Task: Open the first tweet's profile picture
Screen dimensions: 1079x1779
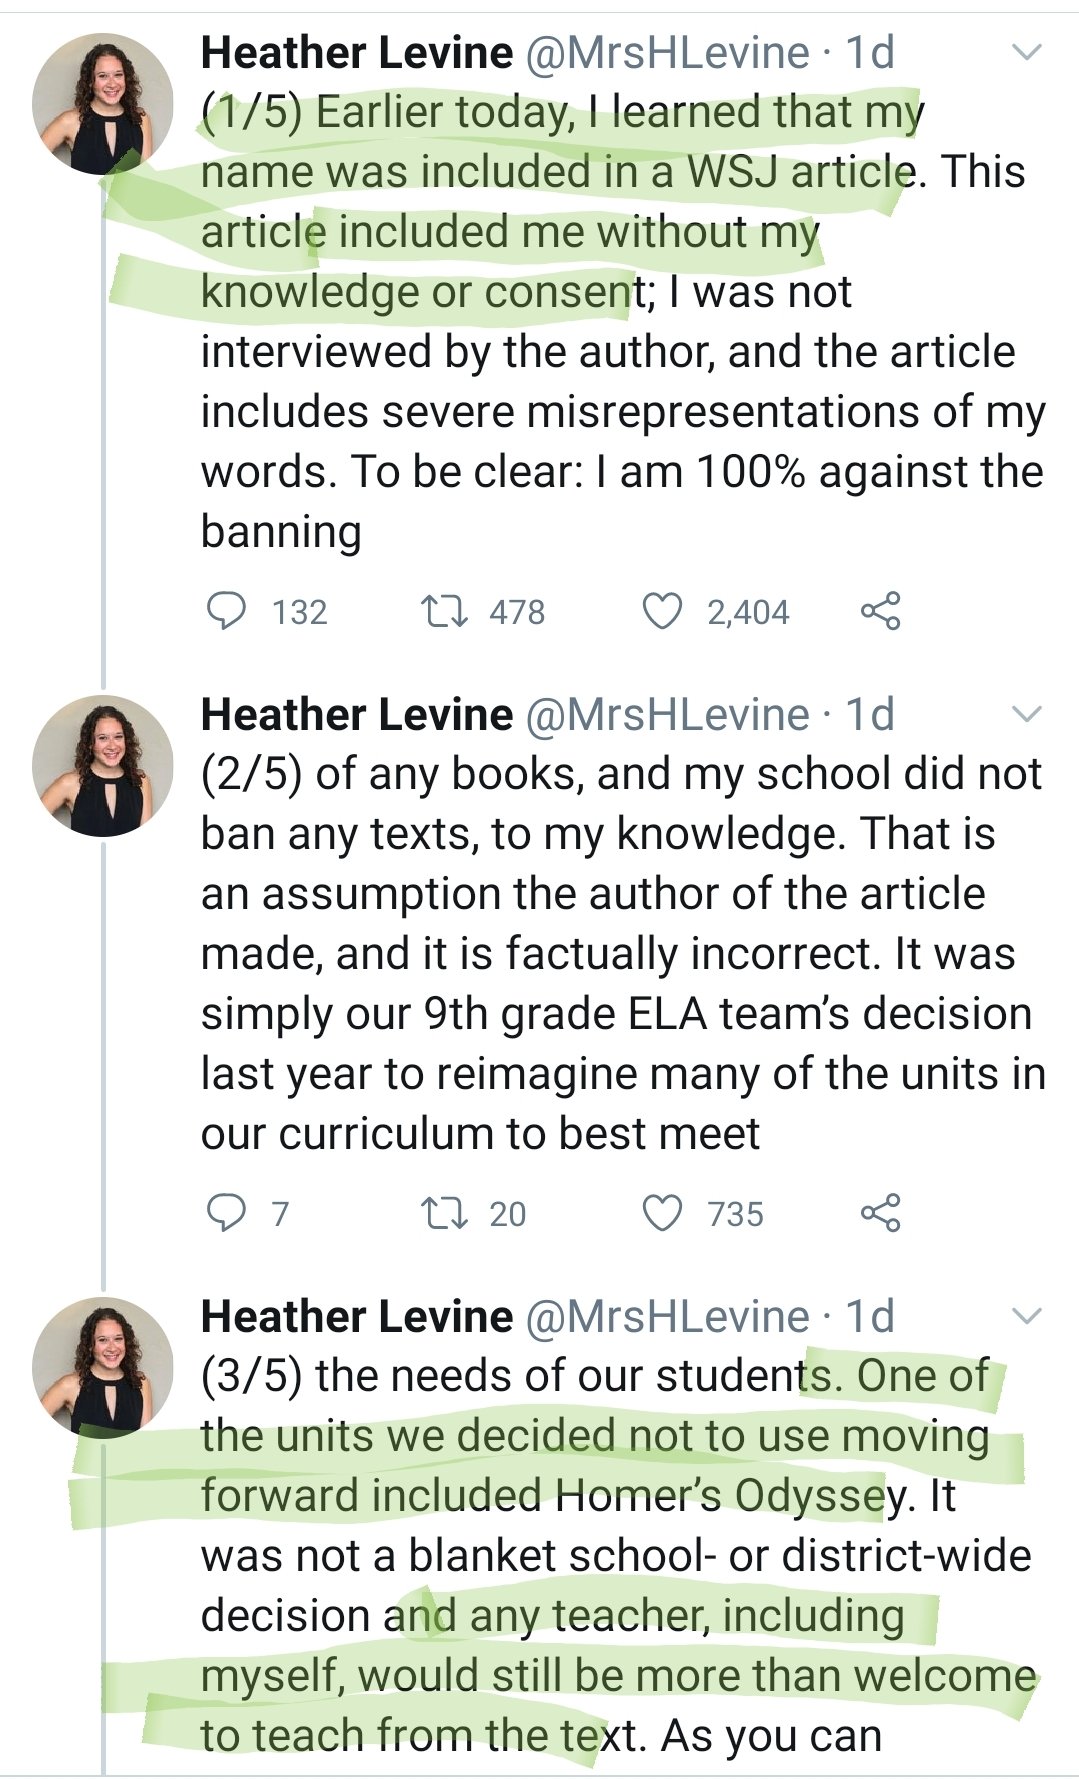Action: pos(103,104)
